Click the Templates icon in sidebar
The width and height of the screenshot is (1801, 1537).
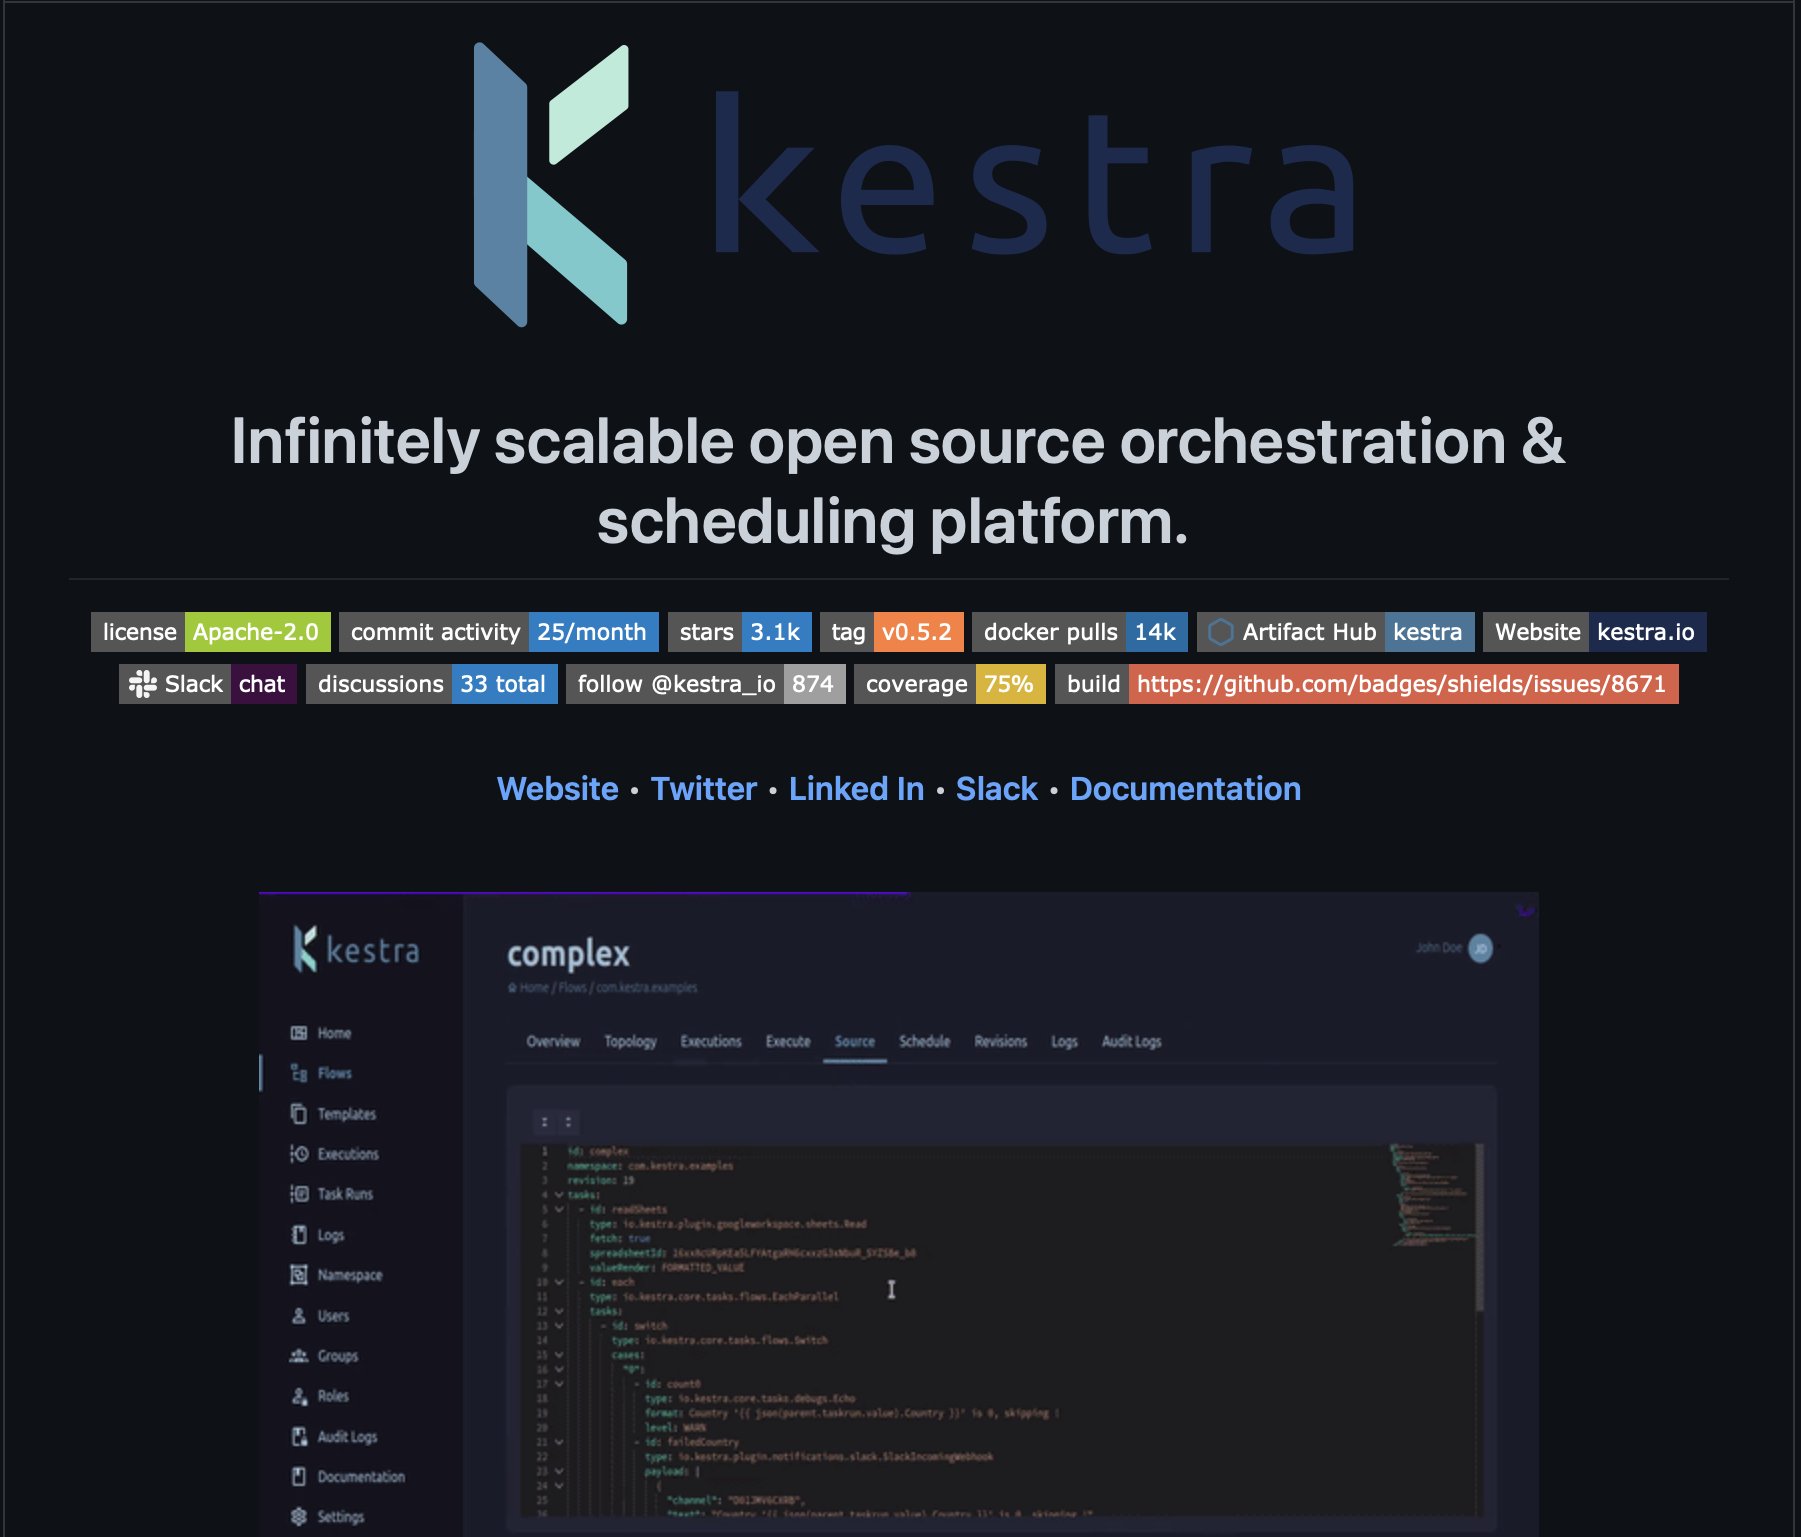[x=298, y=1113]
